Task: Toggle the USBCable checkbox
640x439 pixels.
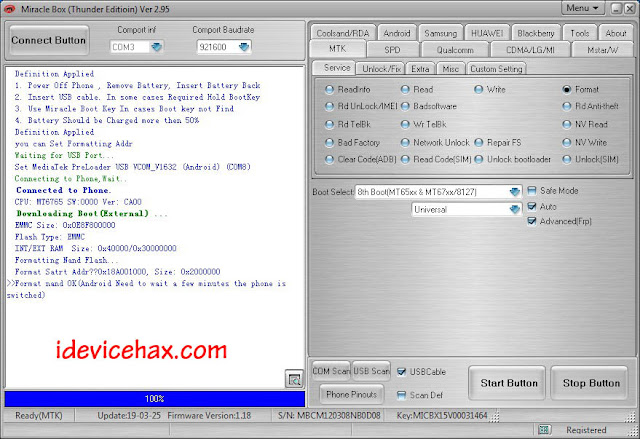Action: [x=402, y=372]
